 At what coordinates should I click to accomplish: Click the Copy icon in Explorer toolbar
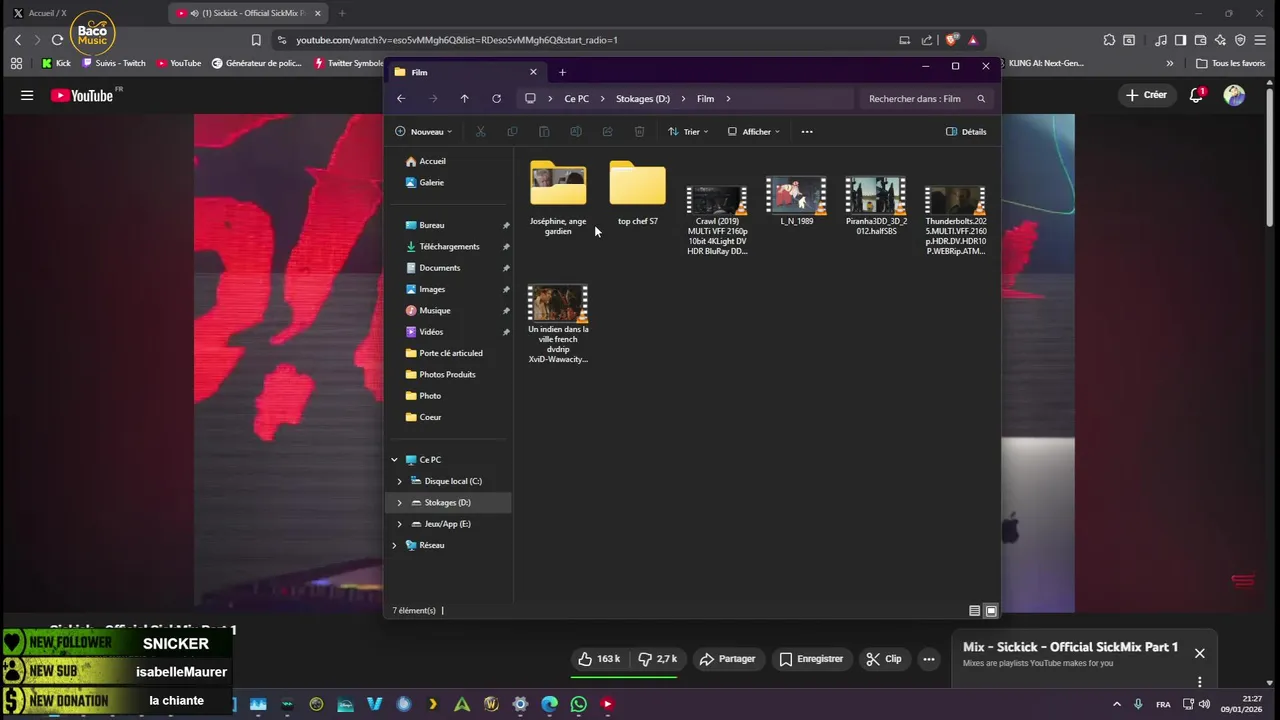[512, 131]
